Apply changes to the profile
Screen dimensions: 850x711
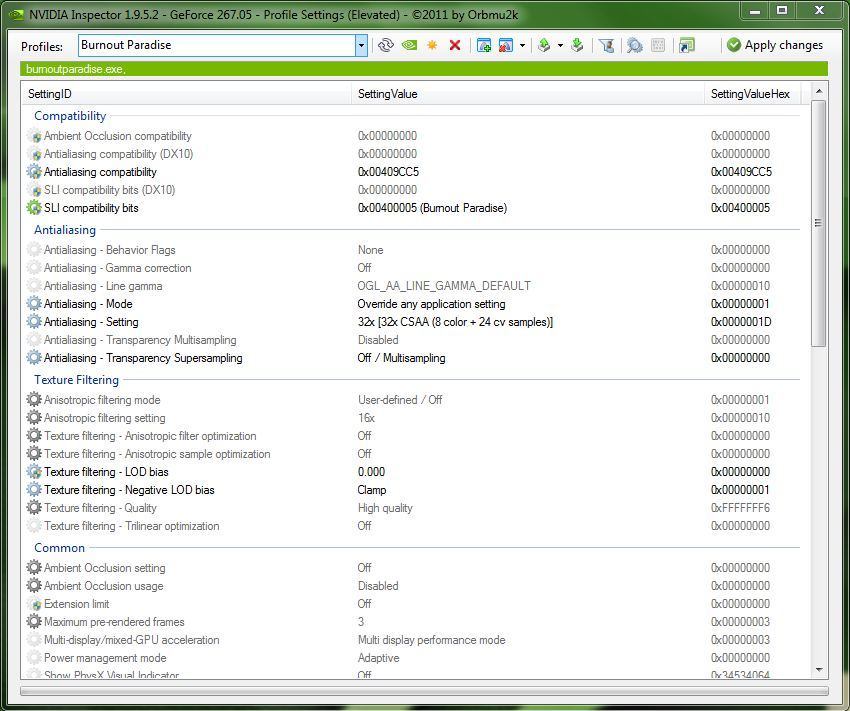coord(775,45)
